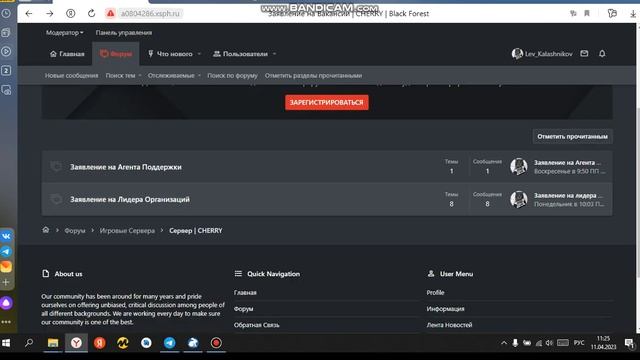
Task: Click Сервер | CHERRY breadcrumb
Action: pos(196,231)
